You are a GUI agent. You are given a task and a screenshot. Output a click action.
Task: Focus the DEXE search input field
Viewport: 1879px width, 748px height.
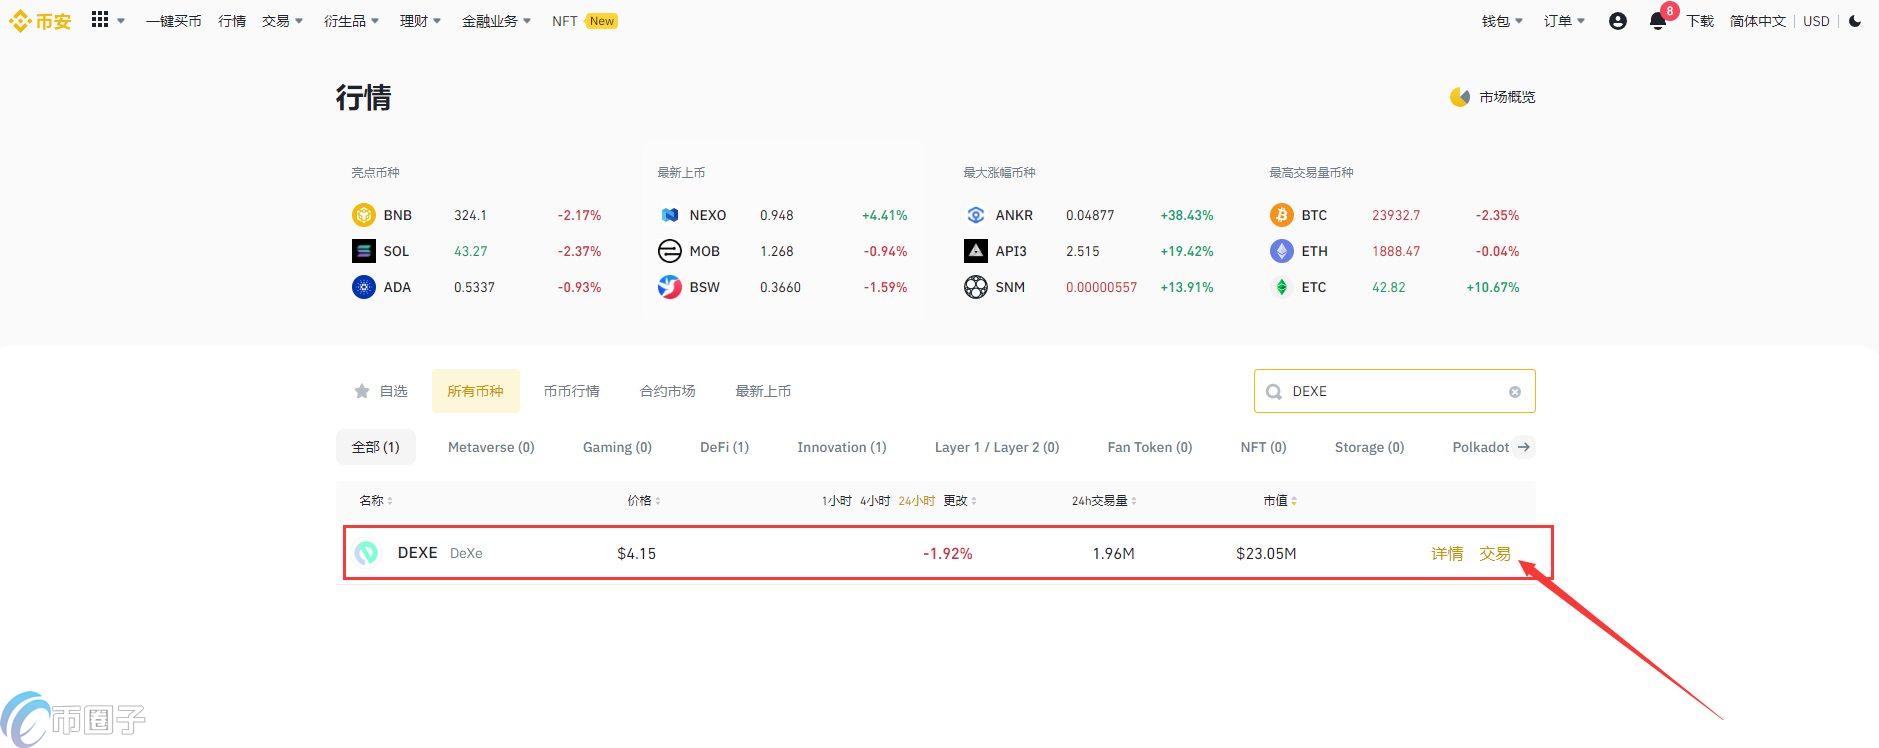(1394, 391)
